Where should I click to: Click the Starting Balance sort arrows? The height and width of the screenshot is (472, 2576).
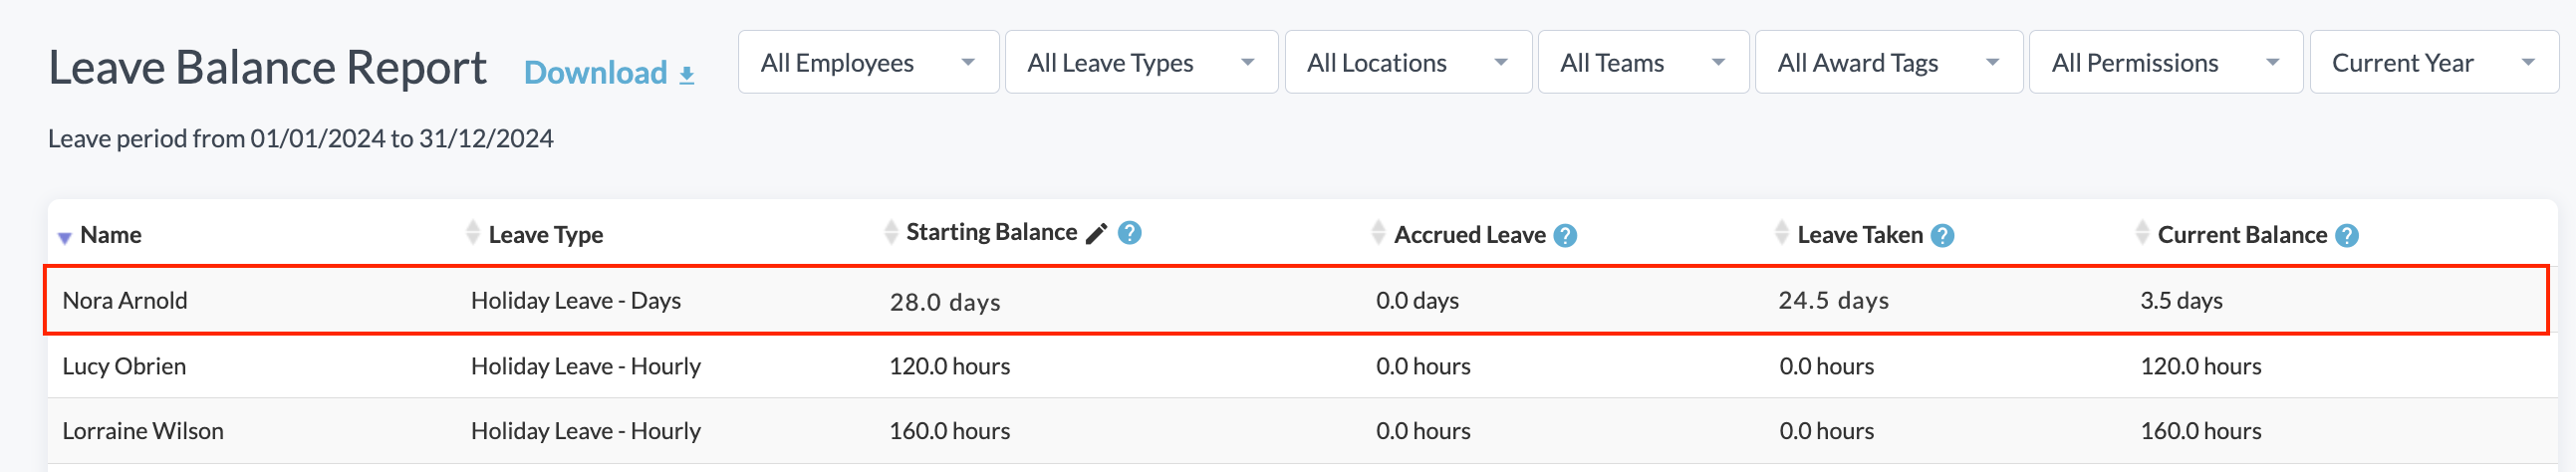(x=891, y=232)
